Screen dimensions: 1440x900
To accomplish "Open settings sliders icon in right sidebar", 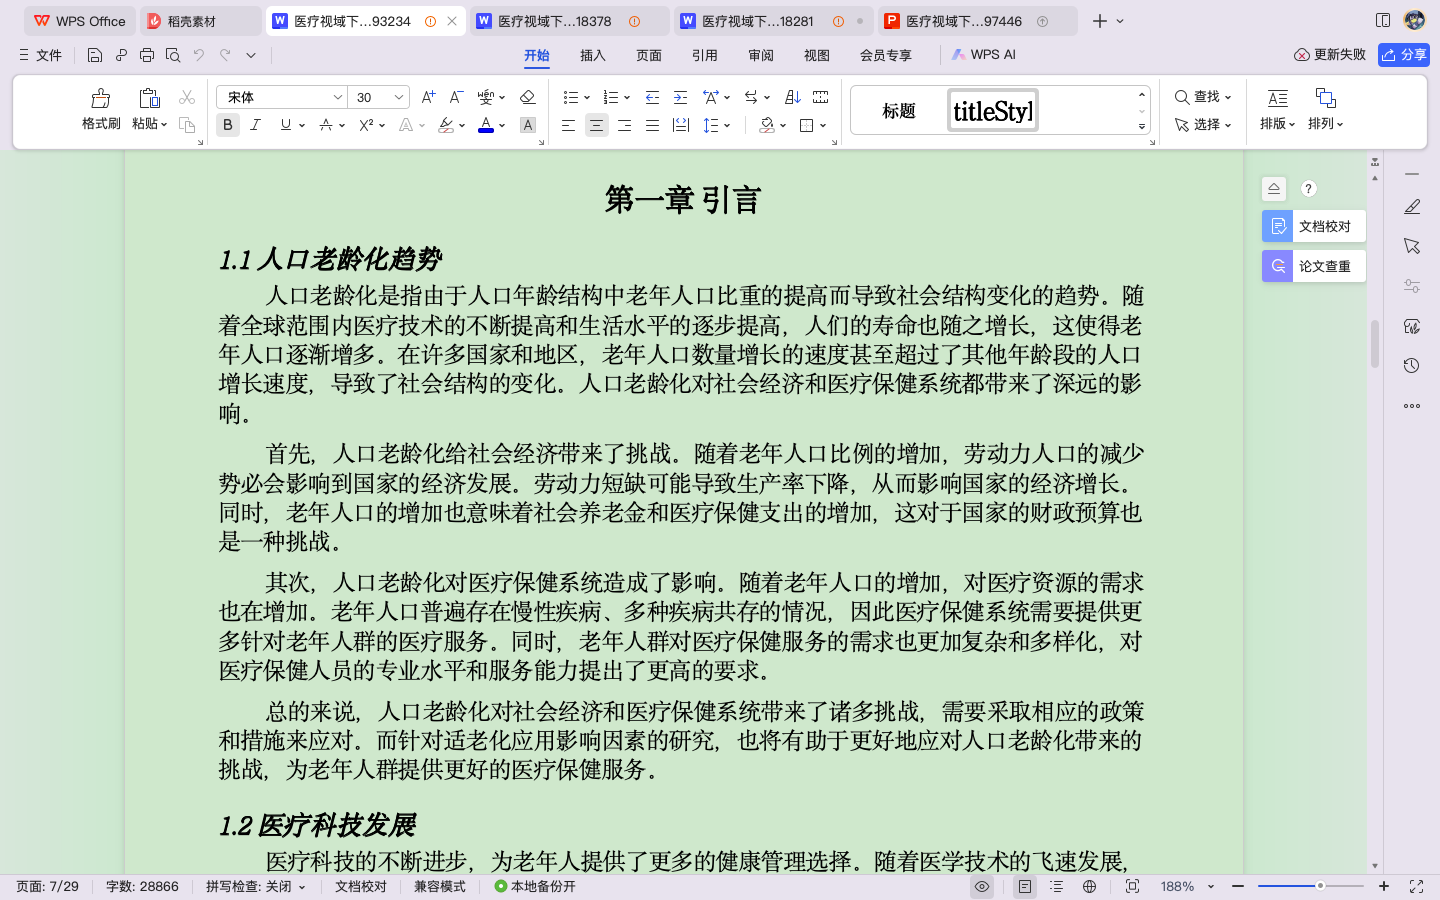I will (x=1412, y=286).
